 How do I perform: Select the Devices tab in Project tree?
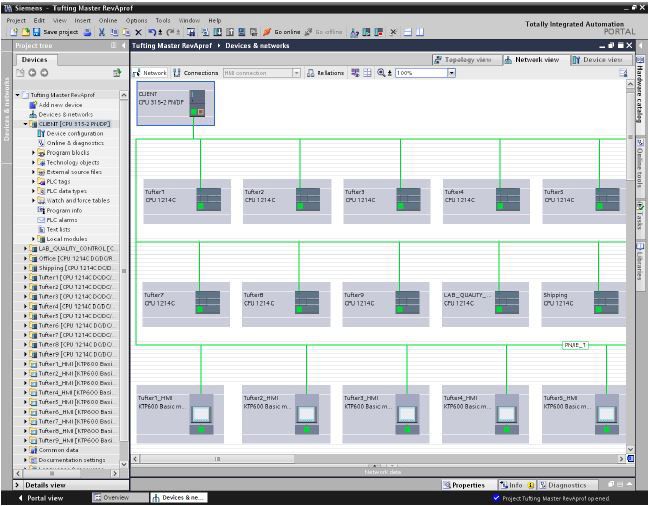[35, 60]
